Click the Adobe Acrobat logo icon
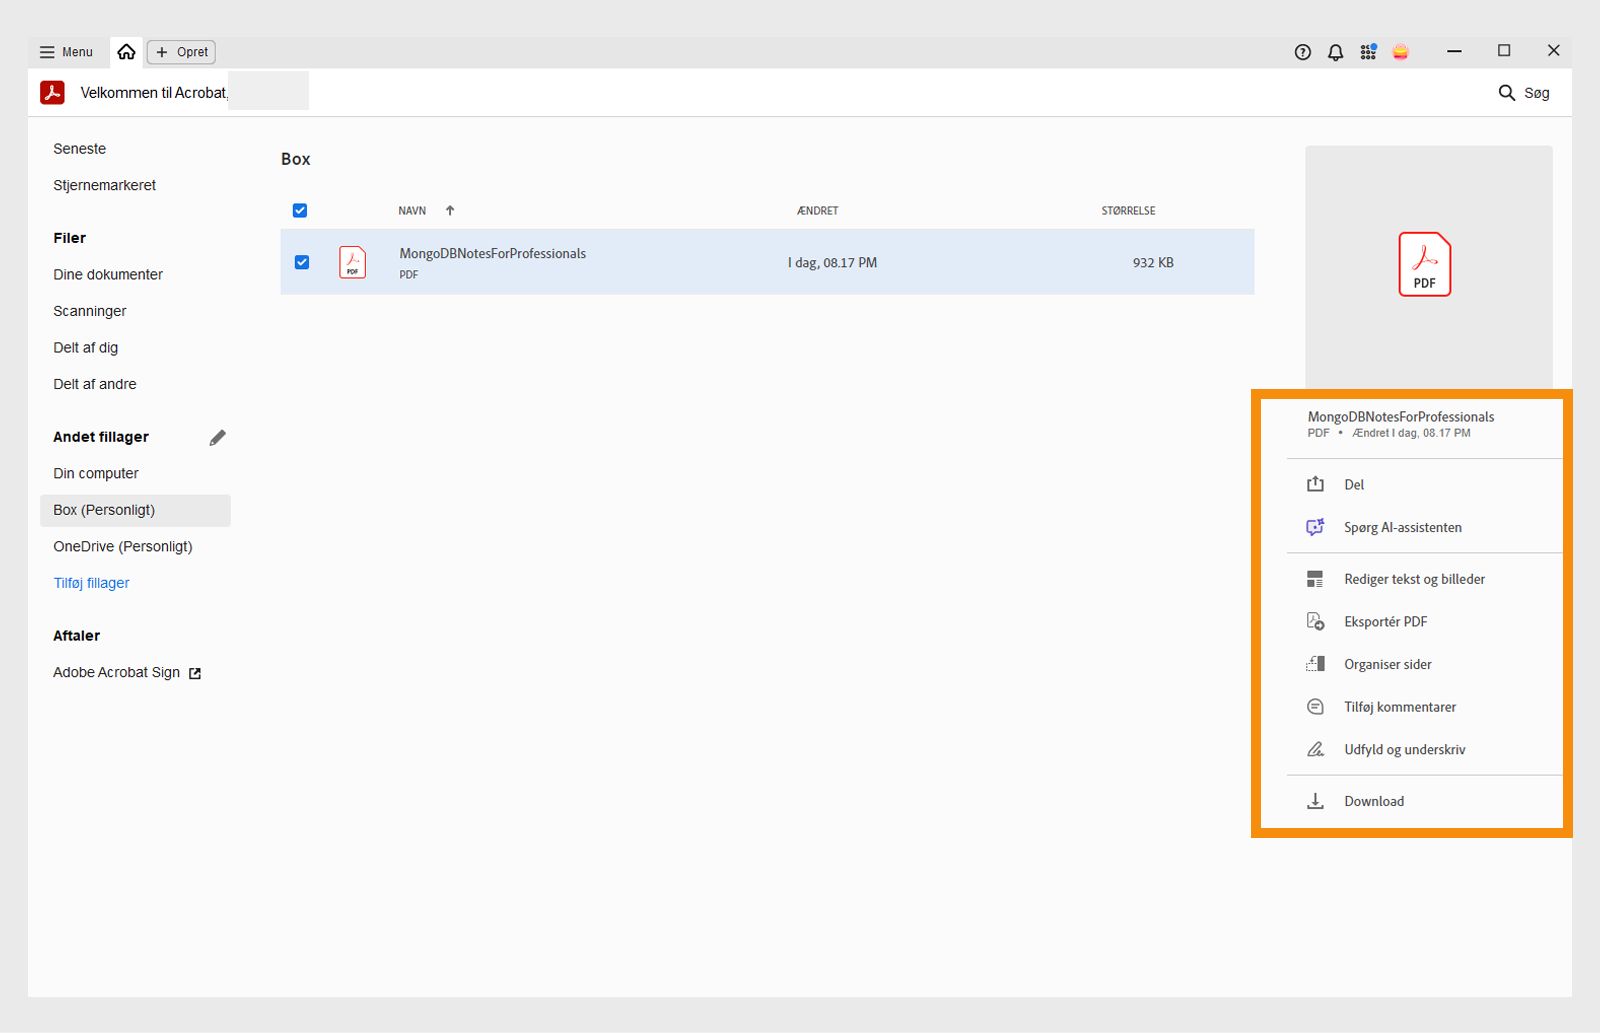Viewport: 1600px width, 1033px height. (x=52, y=93)
